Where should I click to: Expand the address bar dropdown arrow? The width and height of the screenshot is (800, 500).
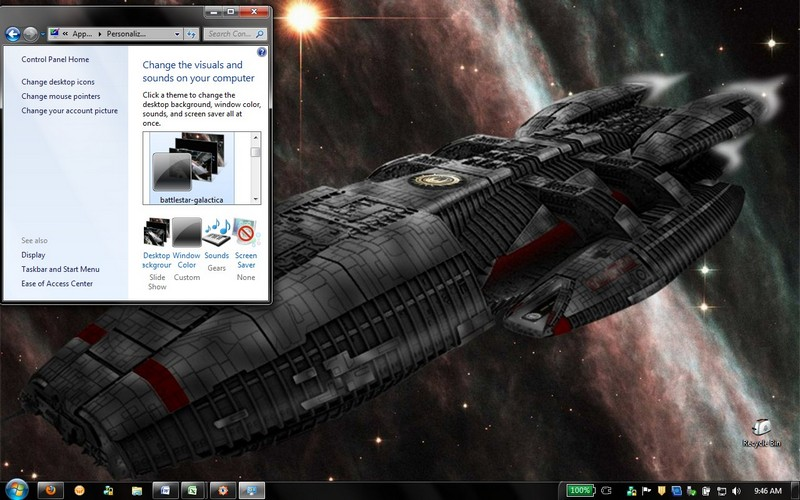pos(177,34)
